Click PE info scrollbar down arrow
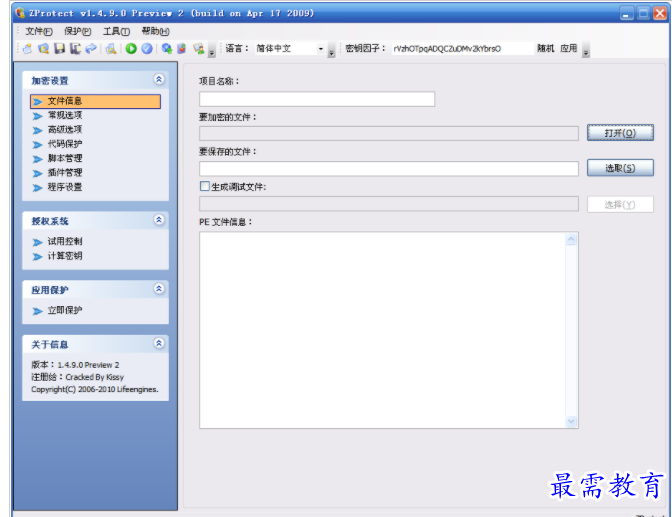672x517 pixels. pos(571,421)
